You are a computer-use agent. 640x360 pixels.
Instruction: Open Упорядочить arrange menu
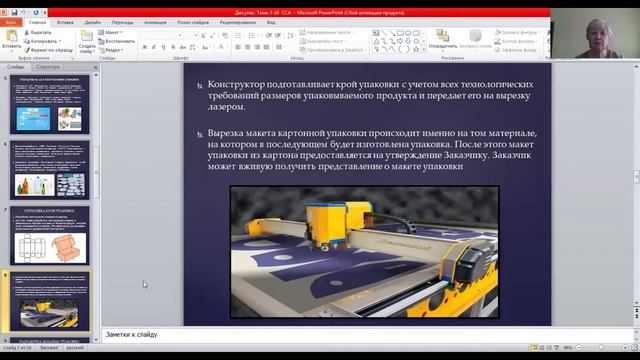click(442, 40)
